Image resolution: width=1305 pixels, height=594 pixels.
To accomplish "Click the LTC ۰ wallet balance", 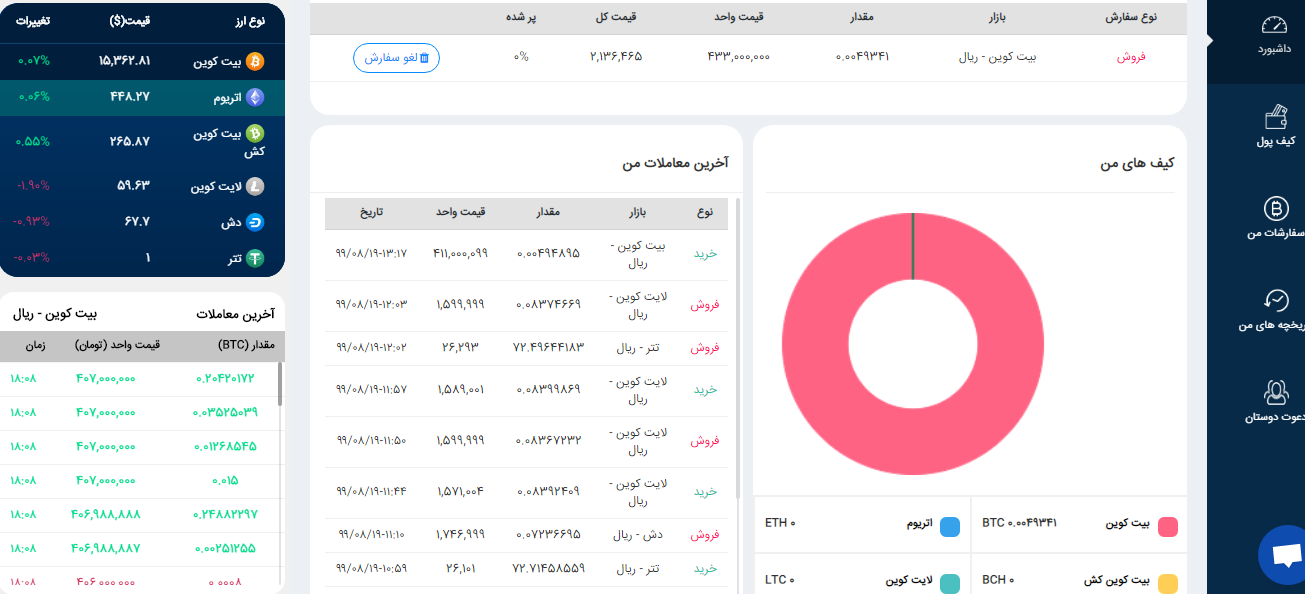I will (x=780, y=579).
